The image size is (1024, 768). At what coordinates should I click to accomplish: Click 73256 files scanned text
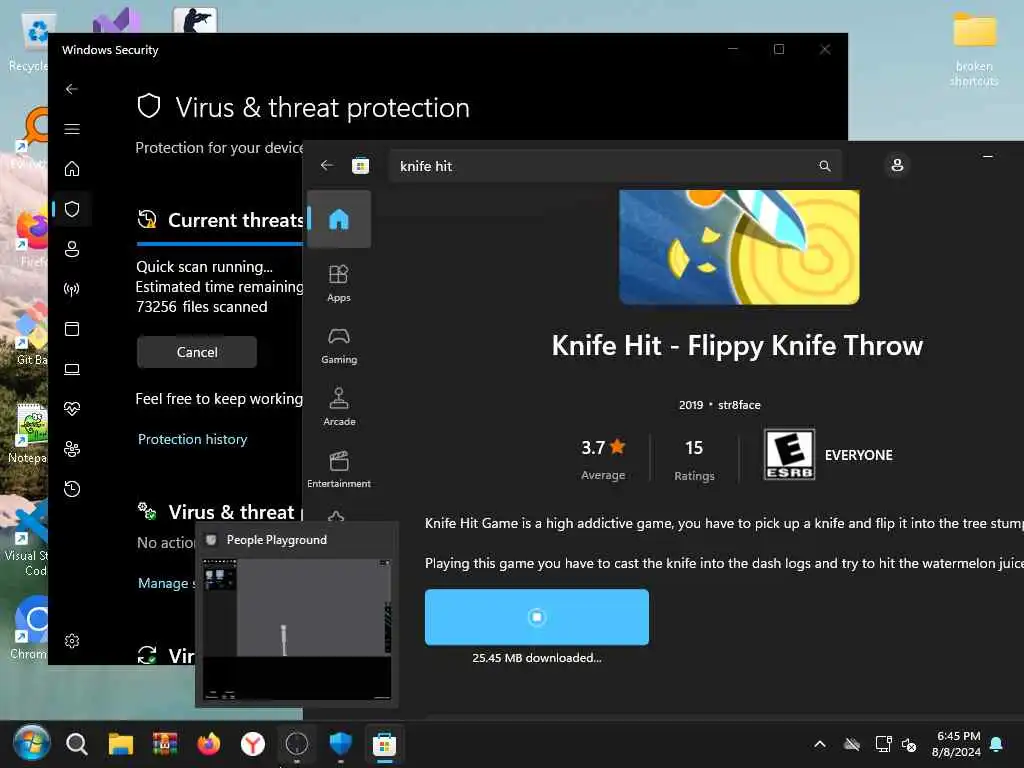(x=202, y=307)
